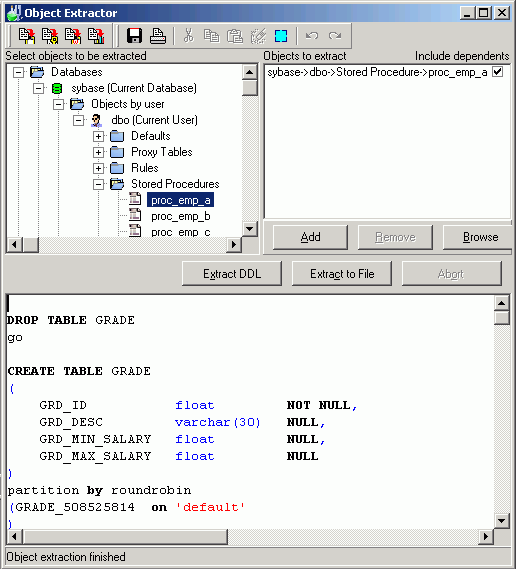
Task: Click the Extract DDL button
Action: 232,274
